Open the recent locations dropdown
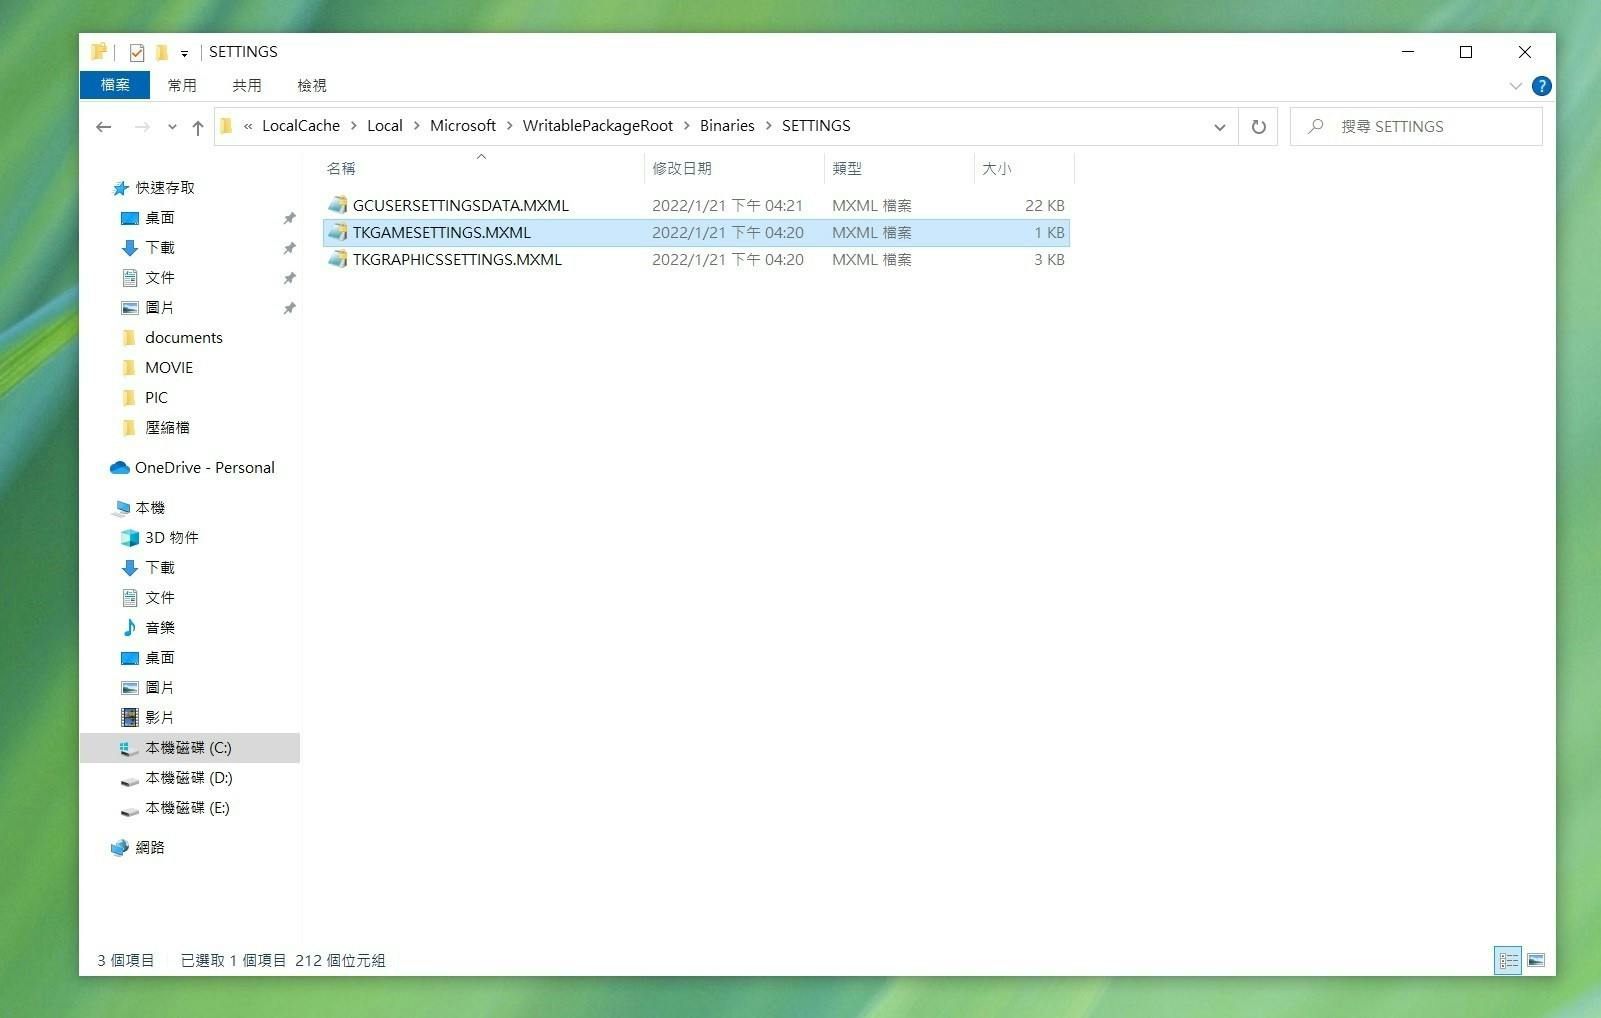 tap(172, 127)
